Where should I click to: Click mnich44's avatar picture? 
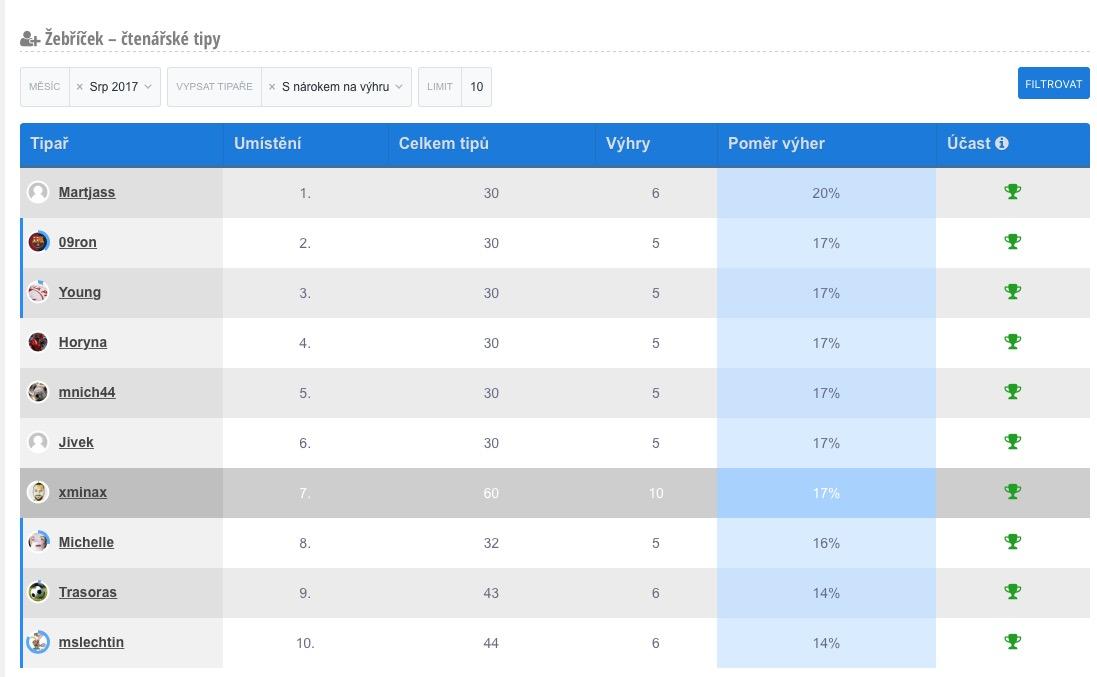pos(38,392)
